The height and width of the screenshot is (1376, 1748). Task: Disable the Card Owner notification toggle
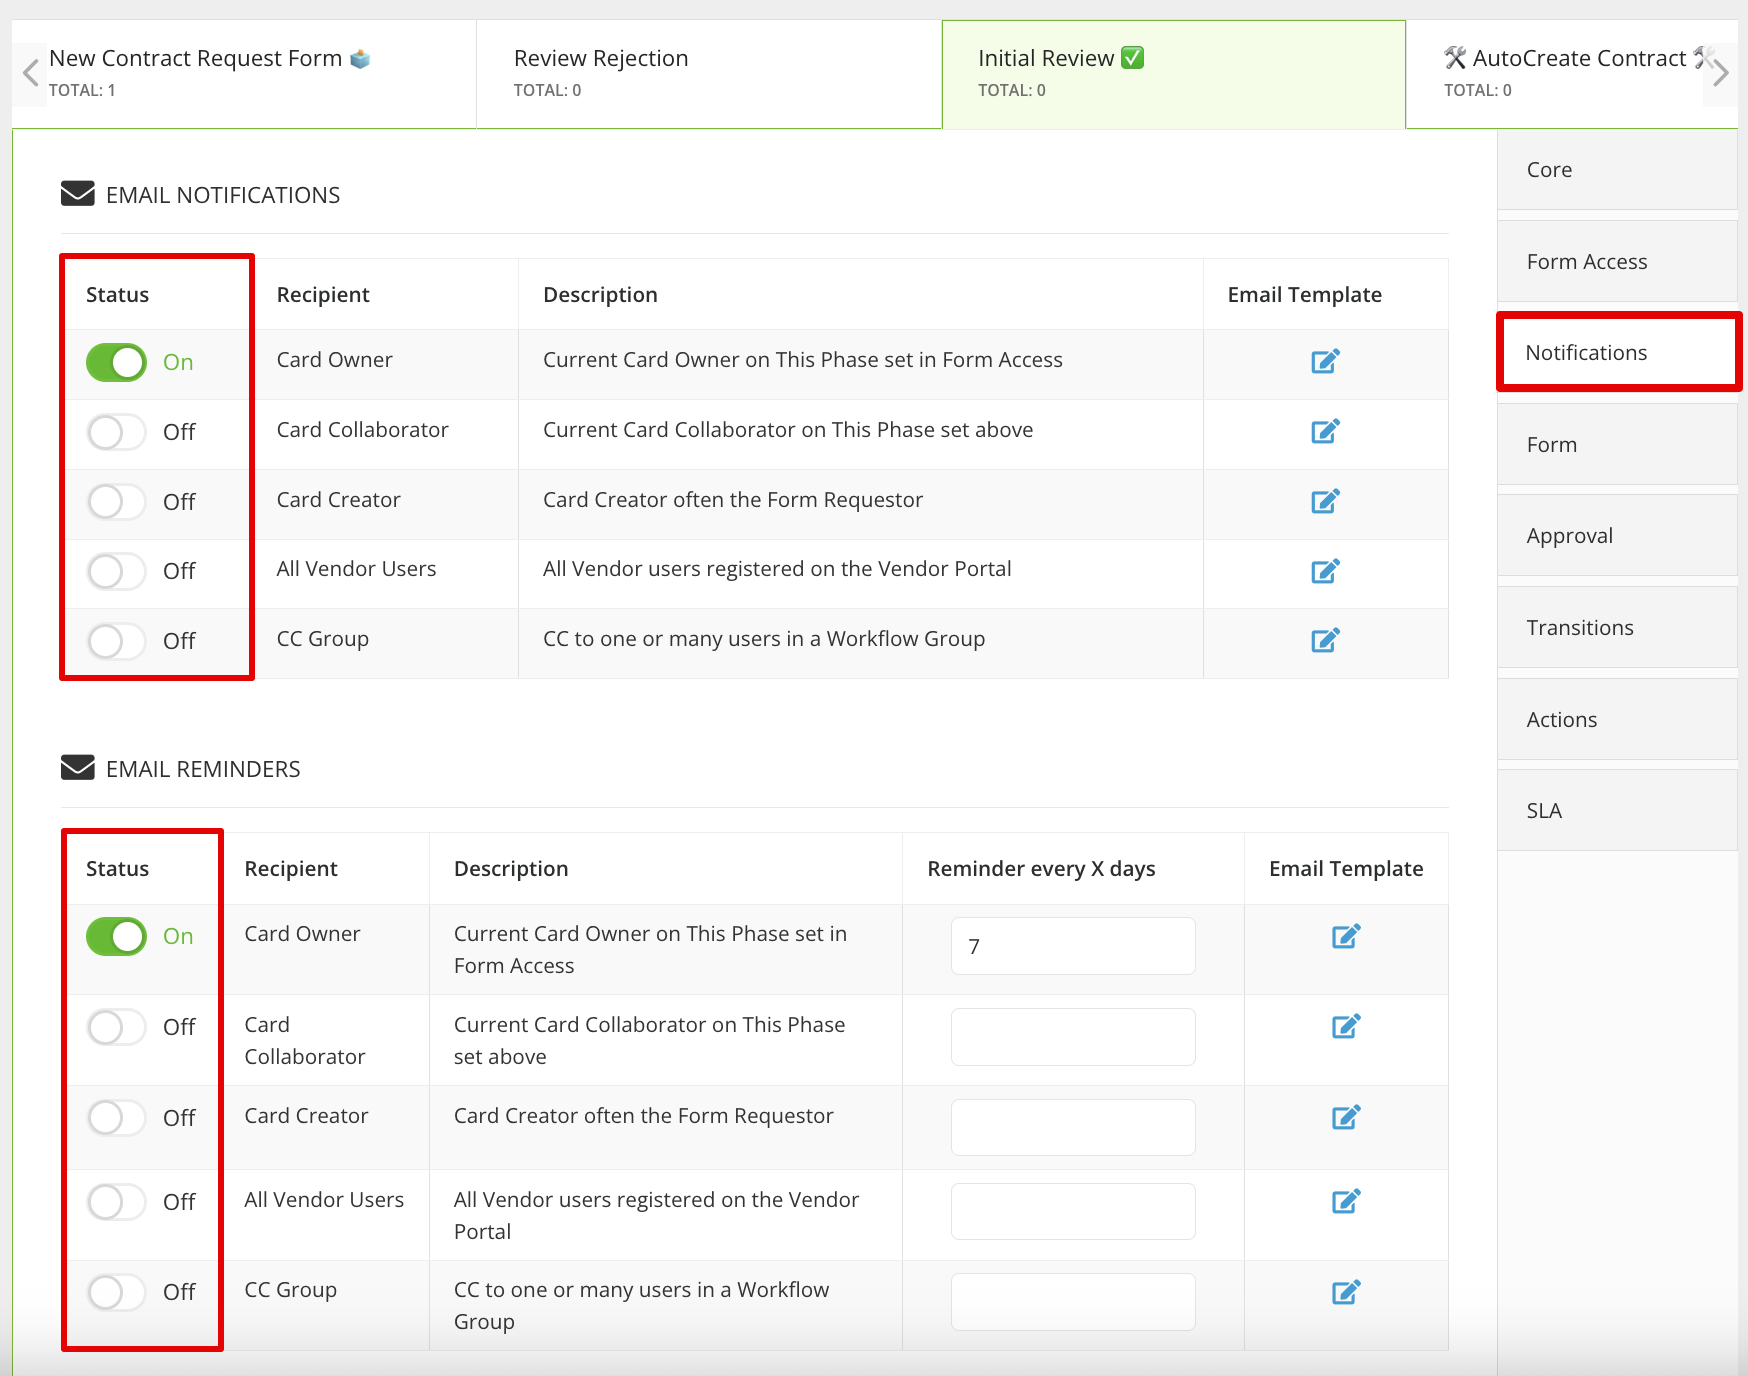[116, 362]
